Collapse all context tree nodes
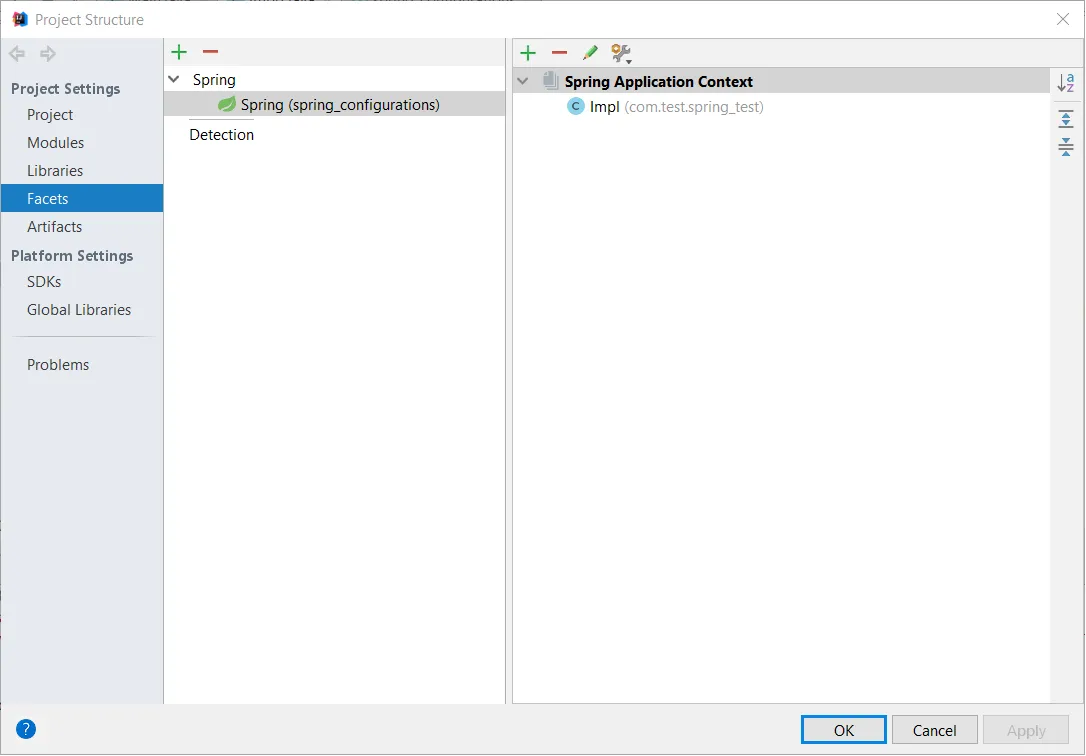Image resolution: width=1086 pixels, height=756 pixels. [x=1066, y=146]
